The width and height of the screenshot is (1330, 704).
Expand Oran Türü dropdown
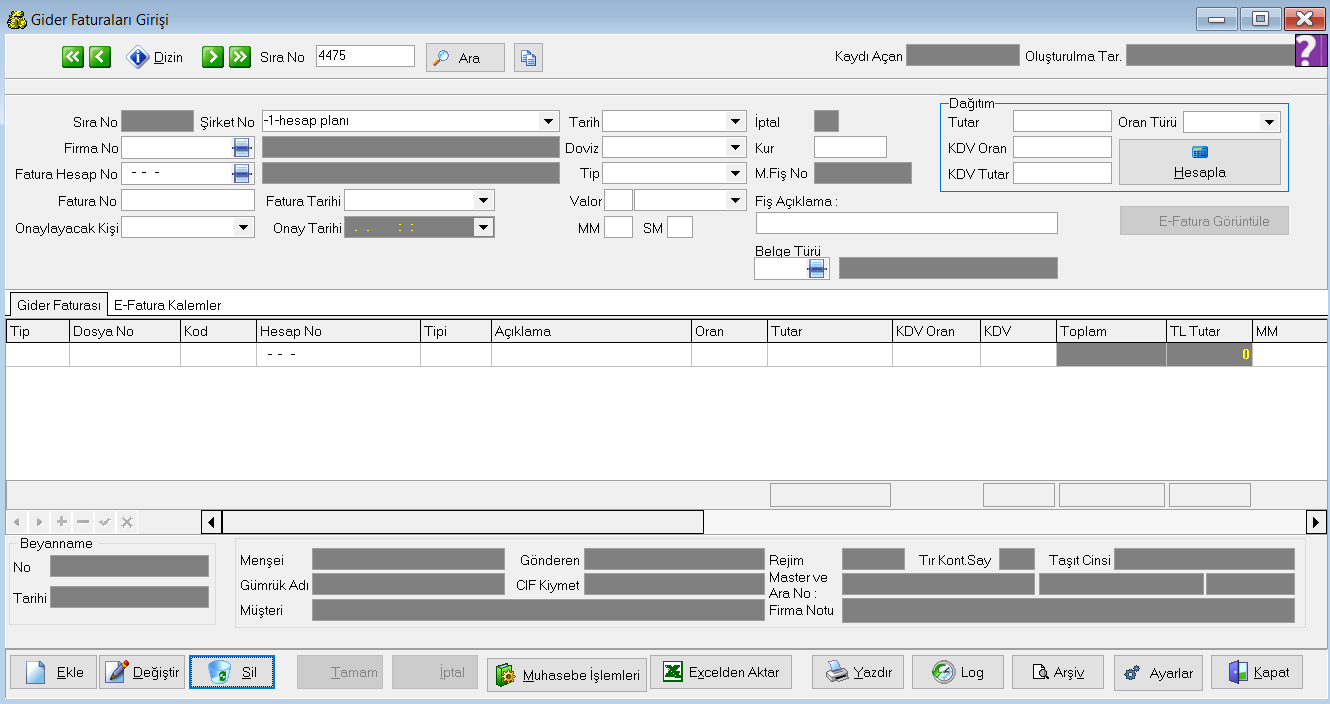click(1270, 122)
